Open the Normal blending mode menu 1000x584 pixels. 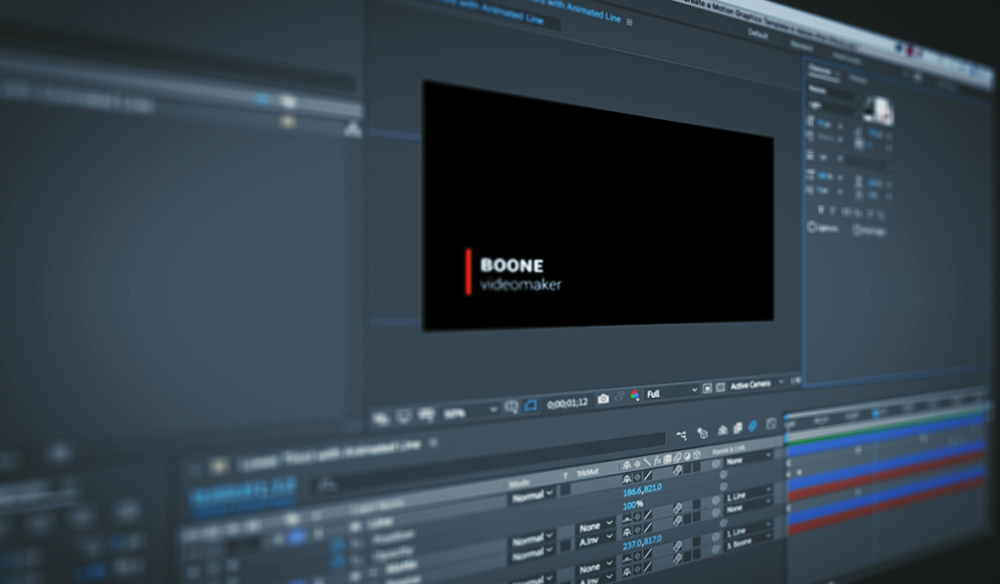(x=529, y=496)
